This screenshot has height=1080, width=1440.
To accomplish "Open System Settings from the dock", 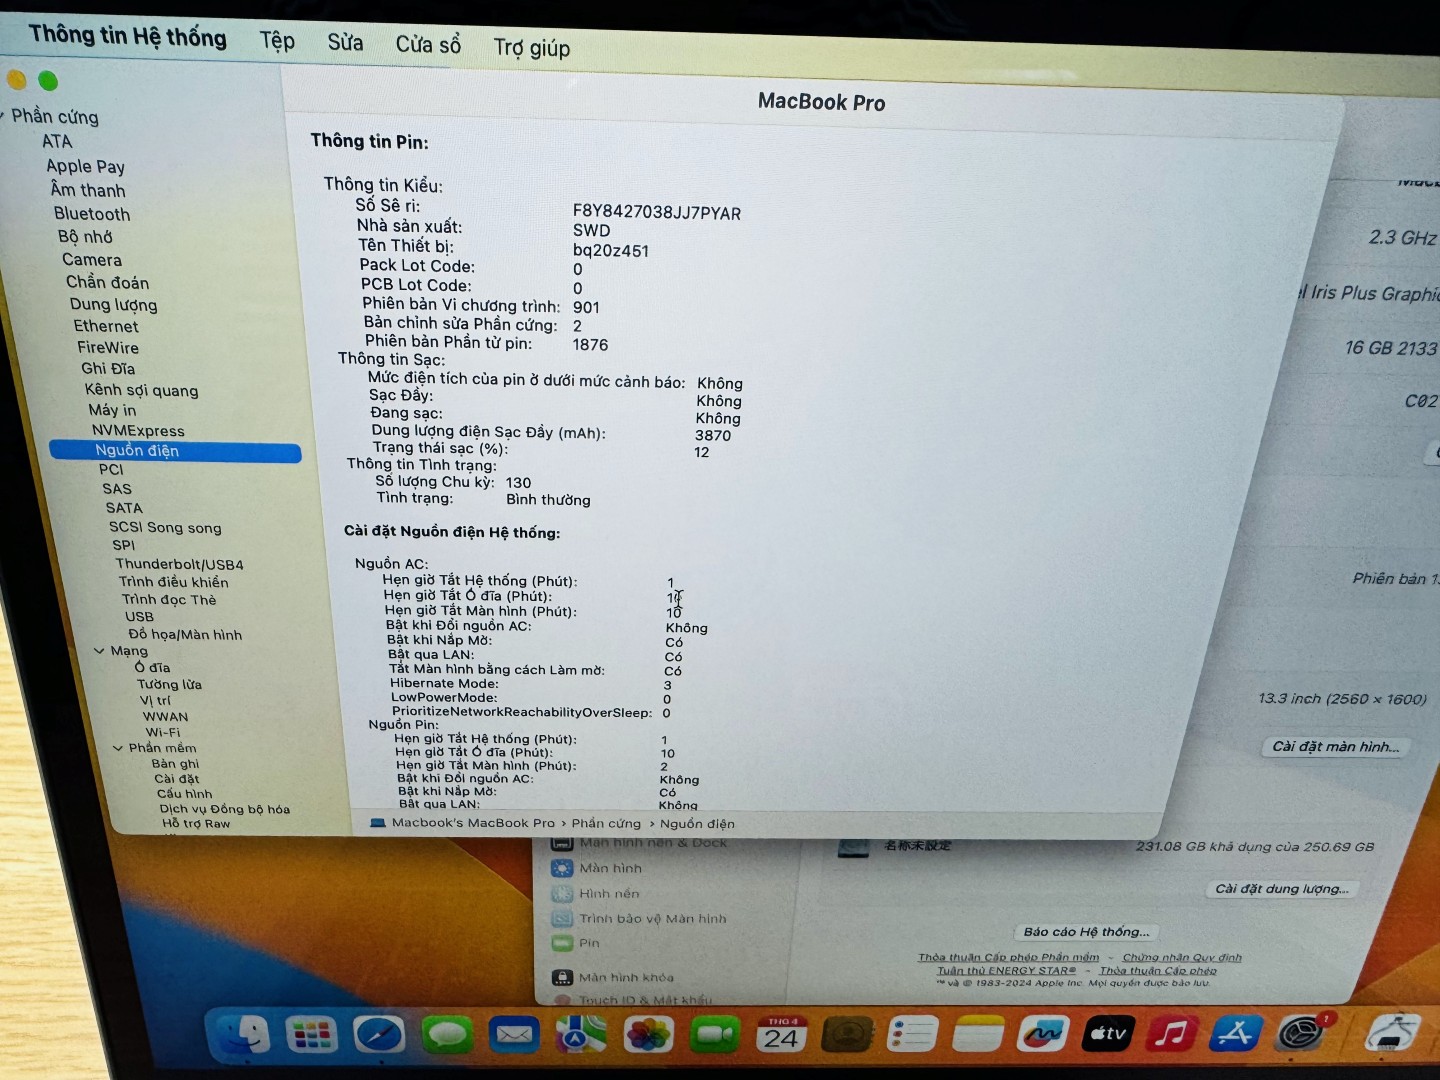I will pos(1301,1034).
